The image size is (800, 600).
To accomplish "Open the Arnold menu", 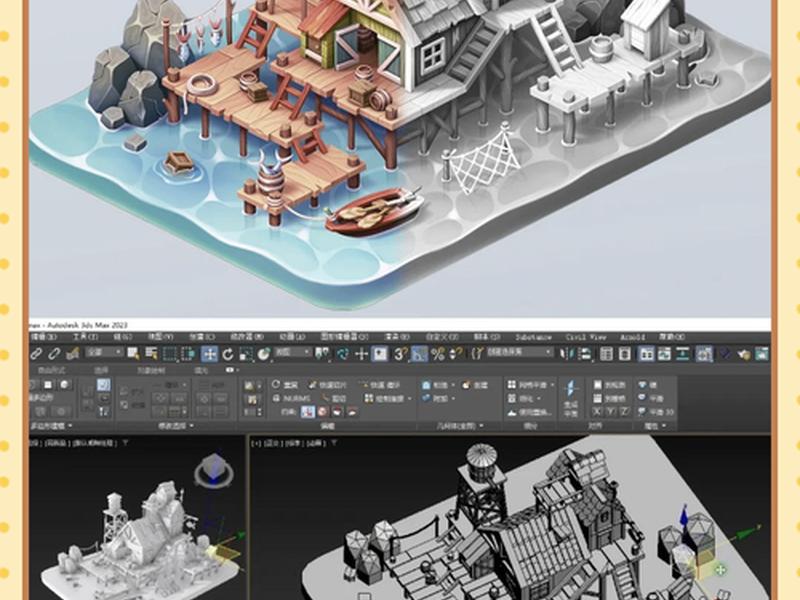I will (633, 337).
